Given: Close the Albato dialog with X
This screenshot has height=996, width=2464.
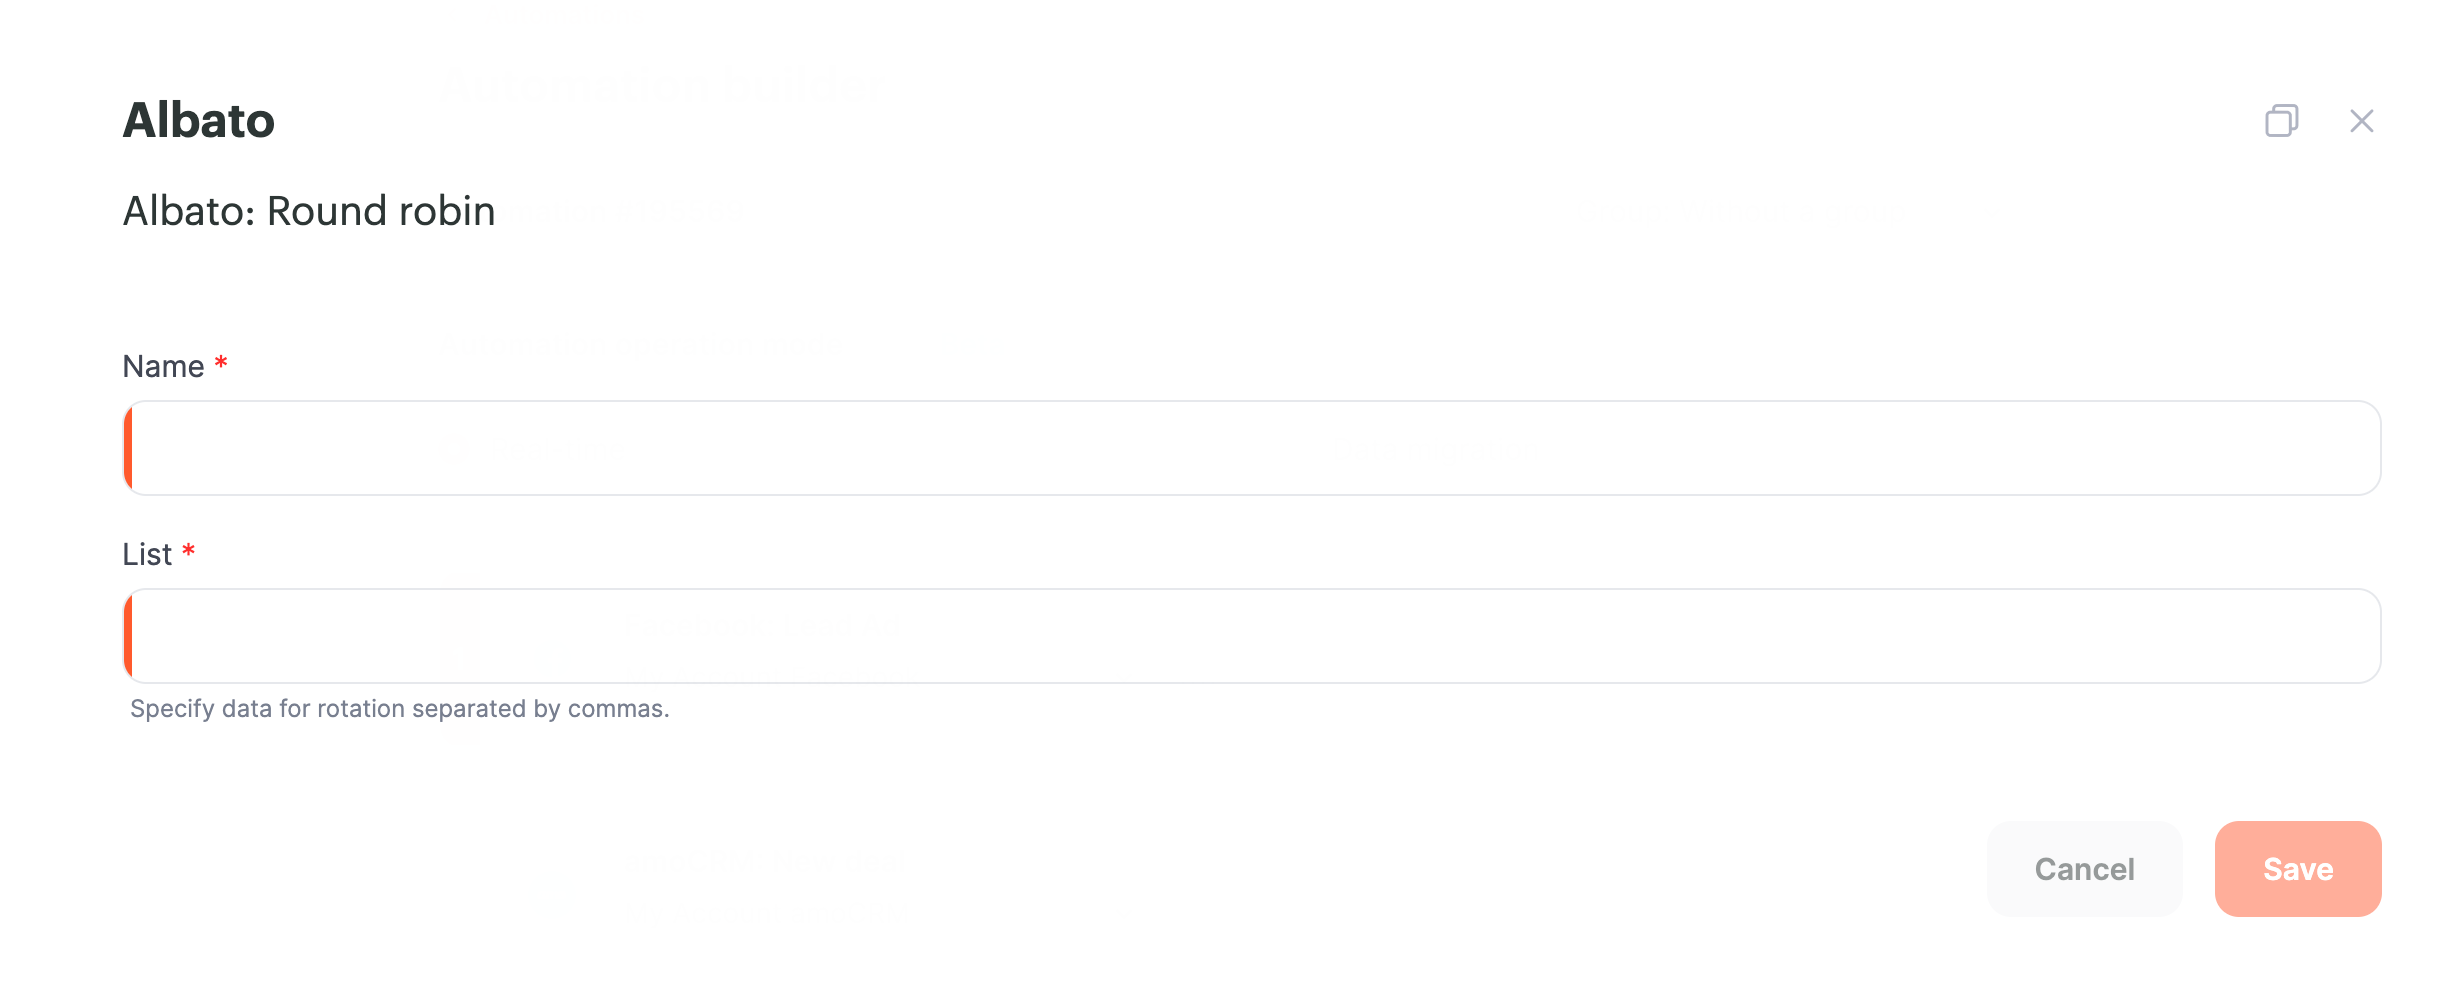Looking at the screenshot, I should [x=2361, y=121].
